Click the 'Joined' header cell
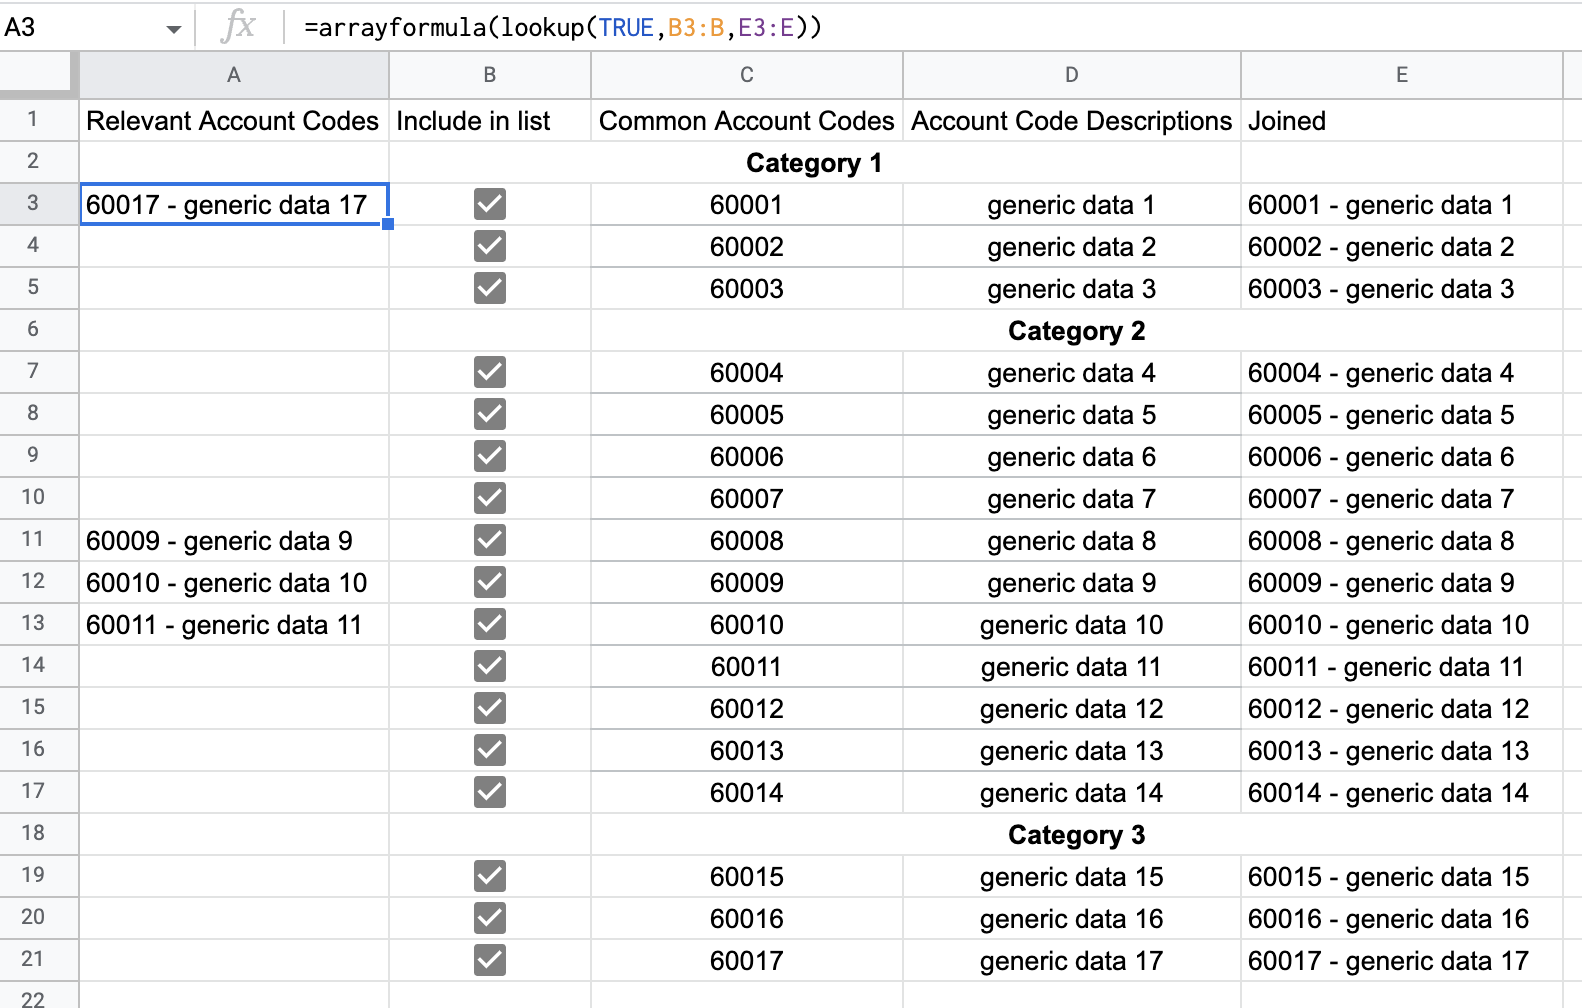The height and width of the screenshot is (1008, 1582). [x=1402, y=120]
